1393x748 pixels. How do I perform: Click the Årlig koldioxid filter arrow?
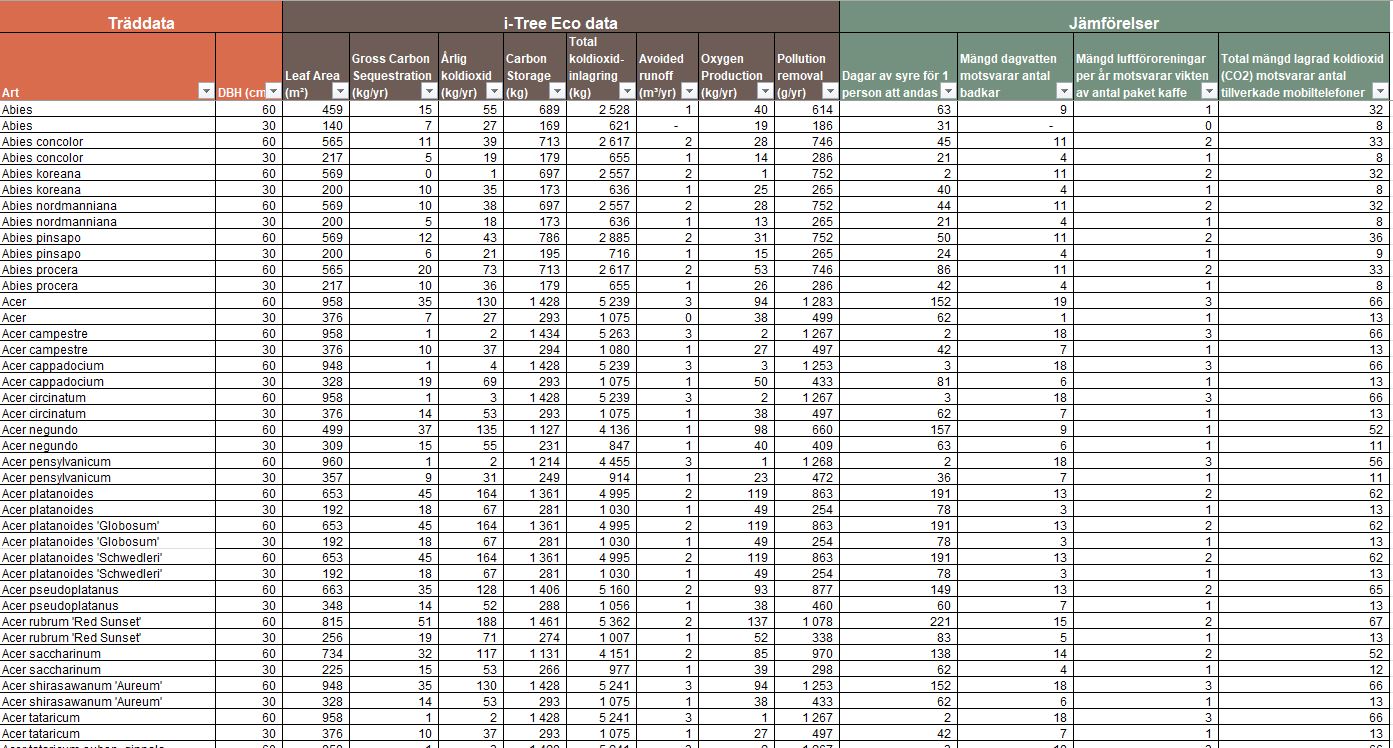tap(494, 92)
